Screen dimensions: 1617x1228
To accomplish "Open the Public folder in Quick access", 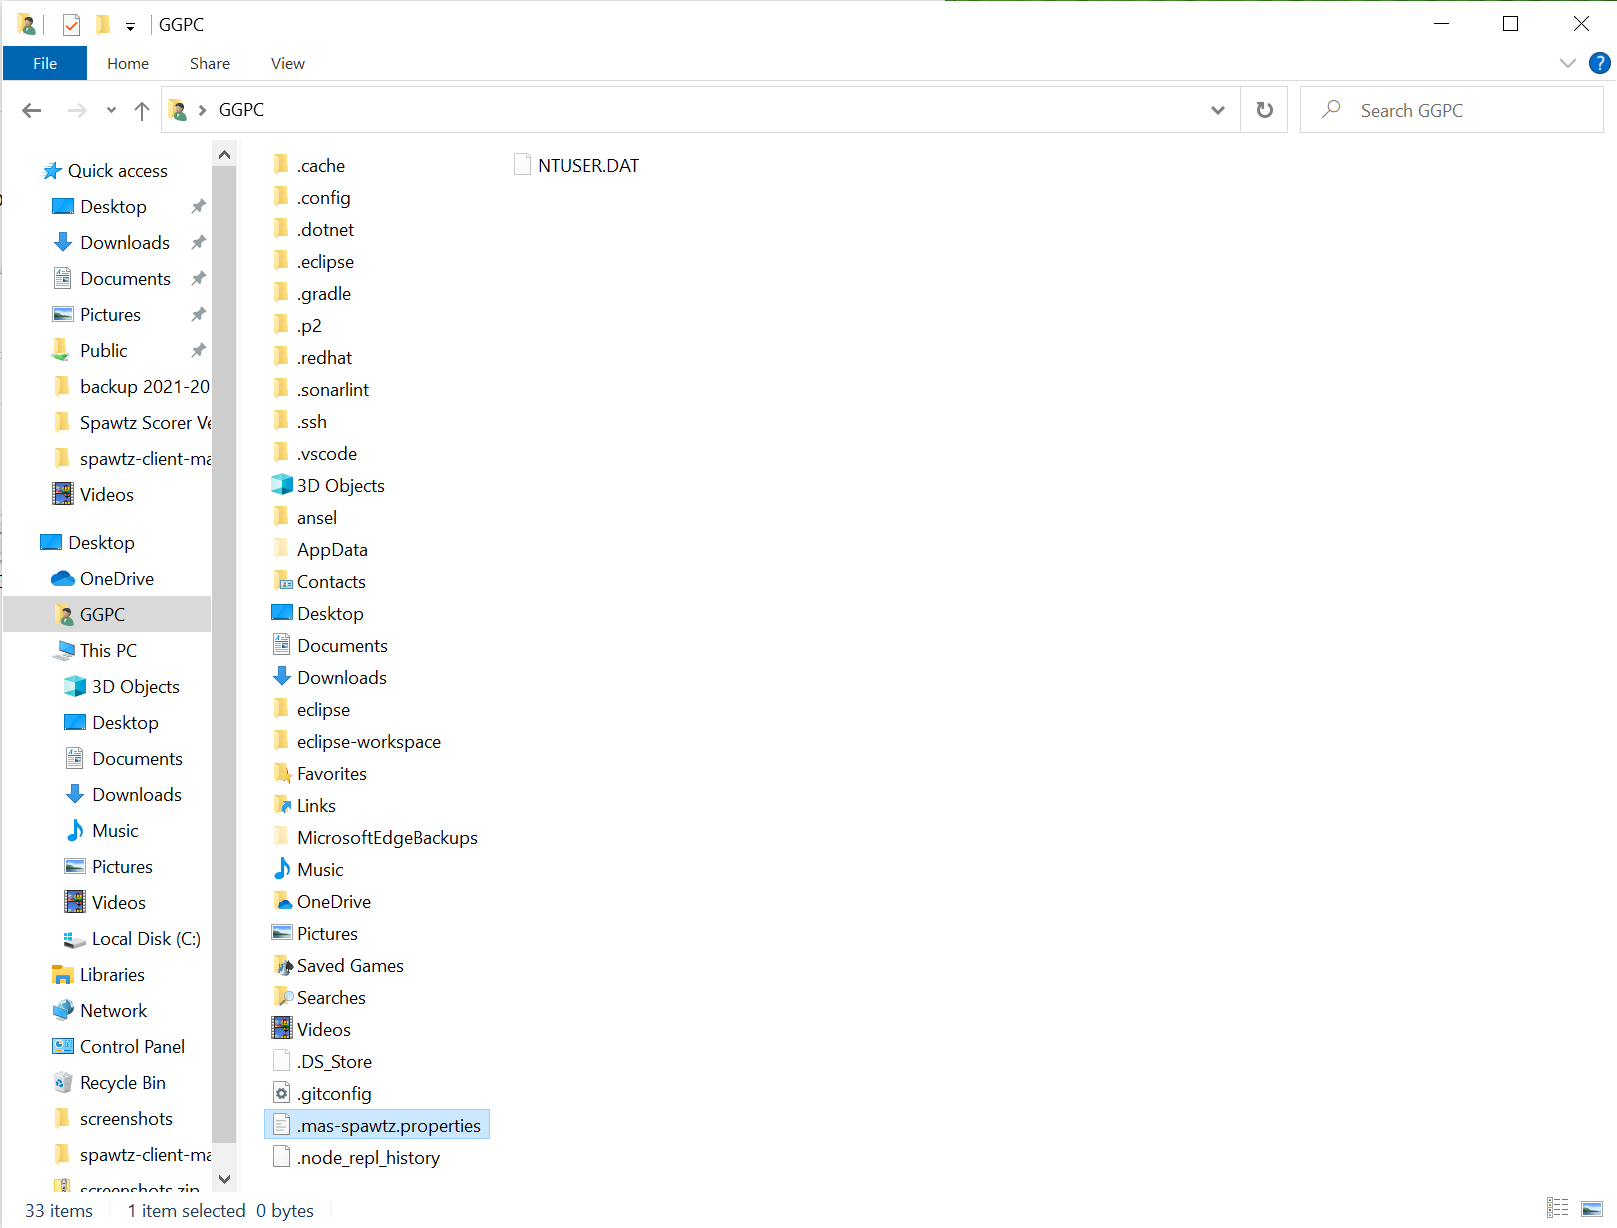I will pos(104,351).
